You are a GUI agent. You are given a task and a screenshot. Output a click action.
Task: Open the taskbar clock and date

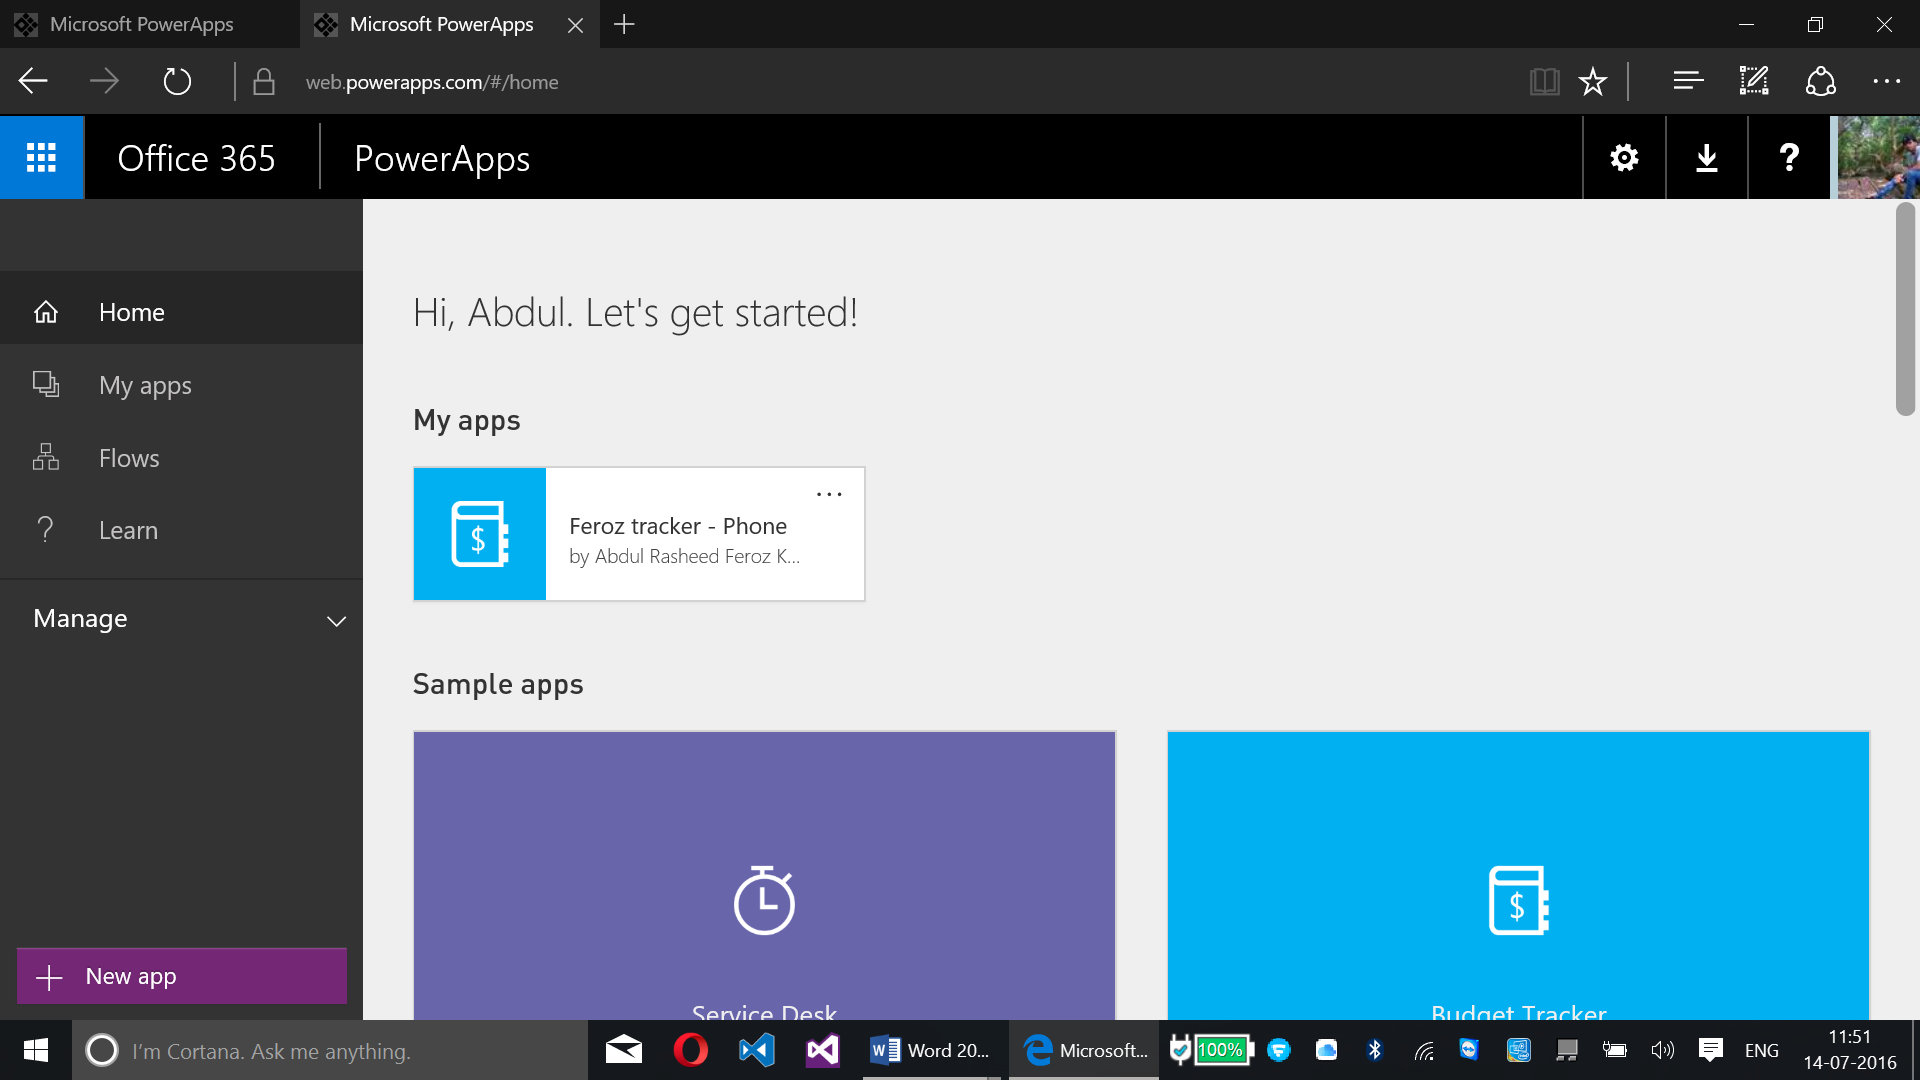click(x=1850, y=1050)
